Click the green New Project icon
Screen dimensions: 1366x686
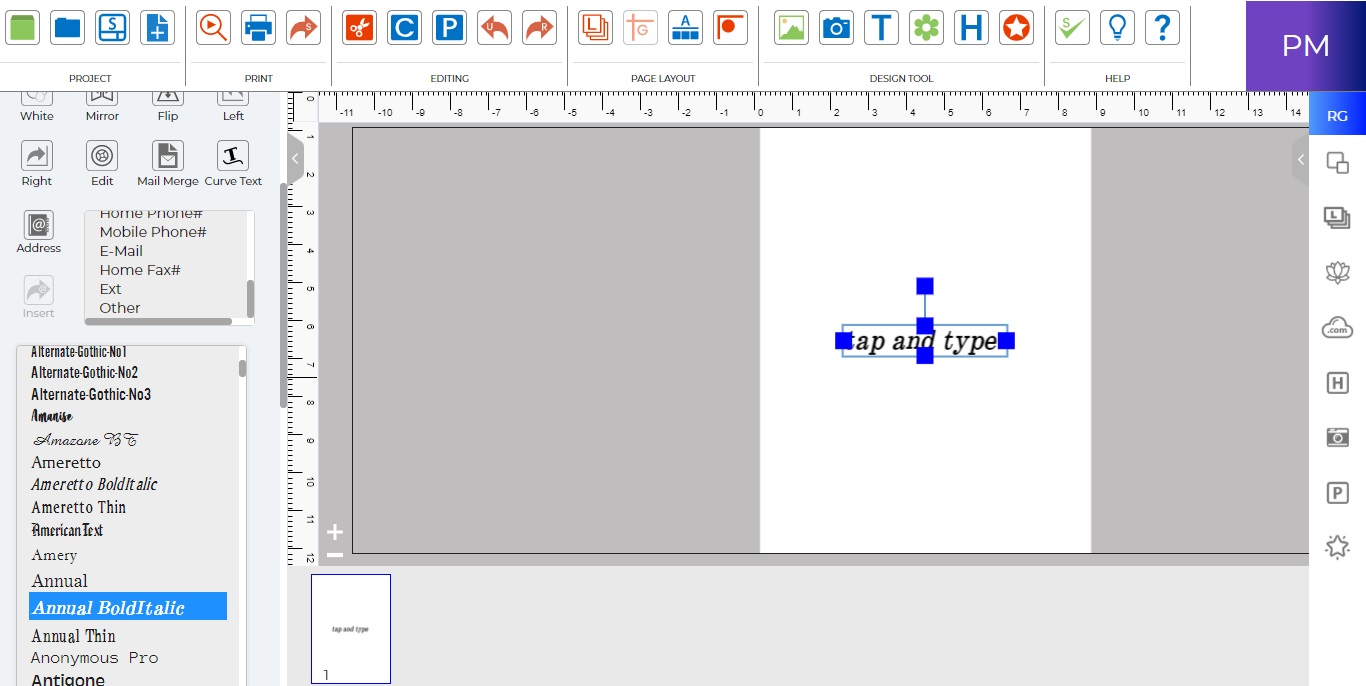(22, 27)
